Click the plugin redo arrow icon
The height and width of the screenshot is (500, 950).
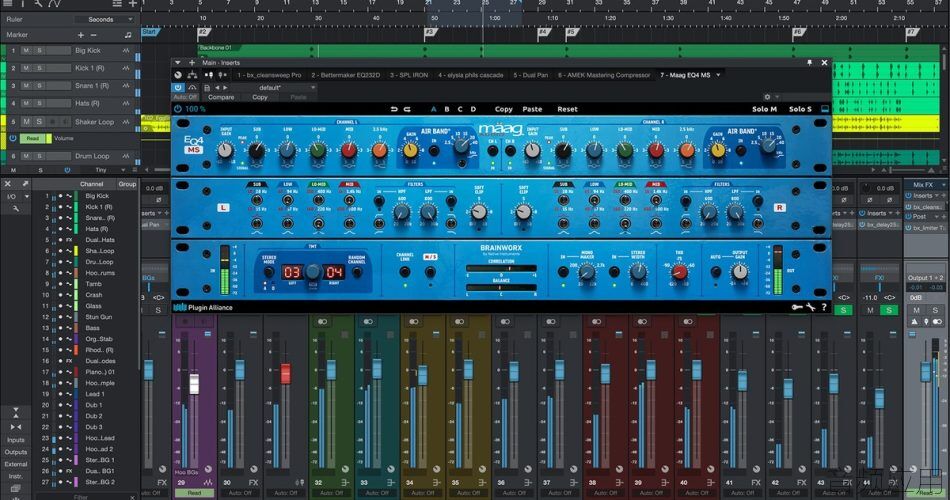point(407,109)
